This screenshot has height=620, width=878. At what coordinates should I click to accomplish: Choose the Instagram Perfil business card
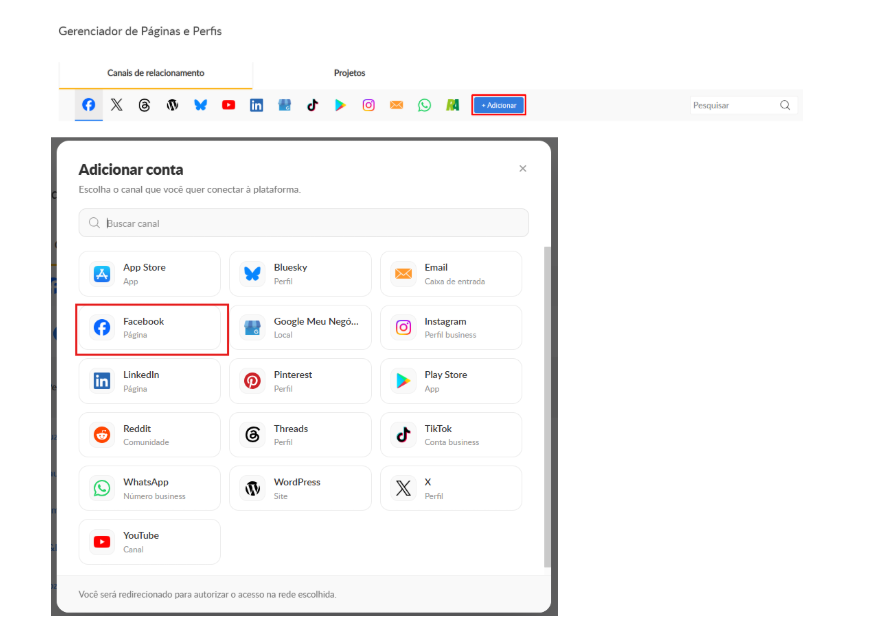pos(451,328)
